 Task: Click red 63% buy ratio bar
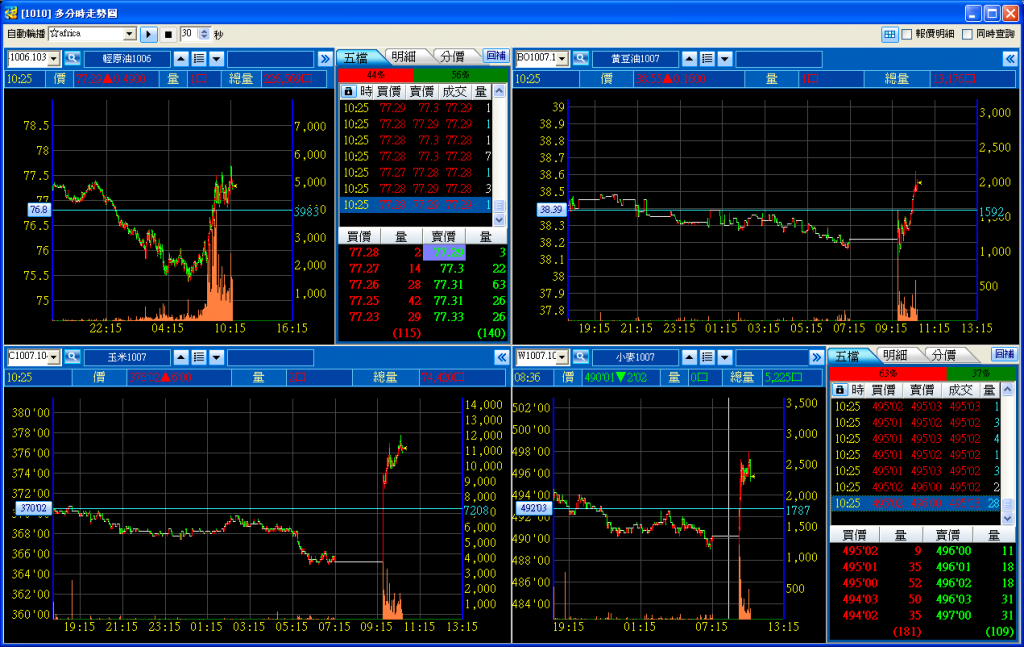(888, 373)
